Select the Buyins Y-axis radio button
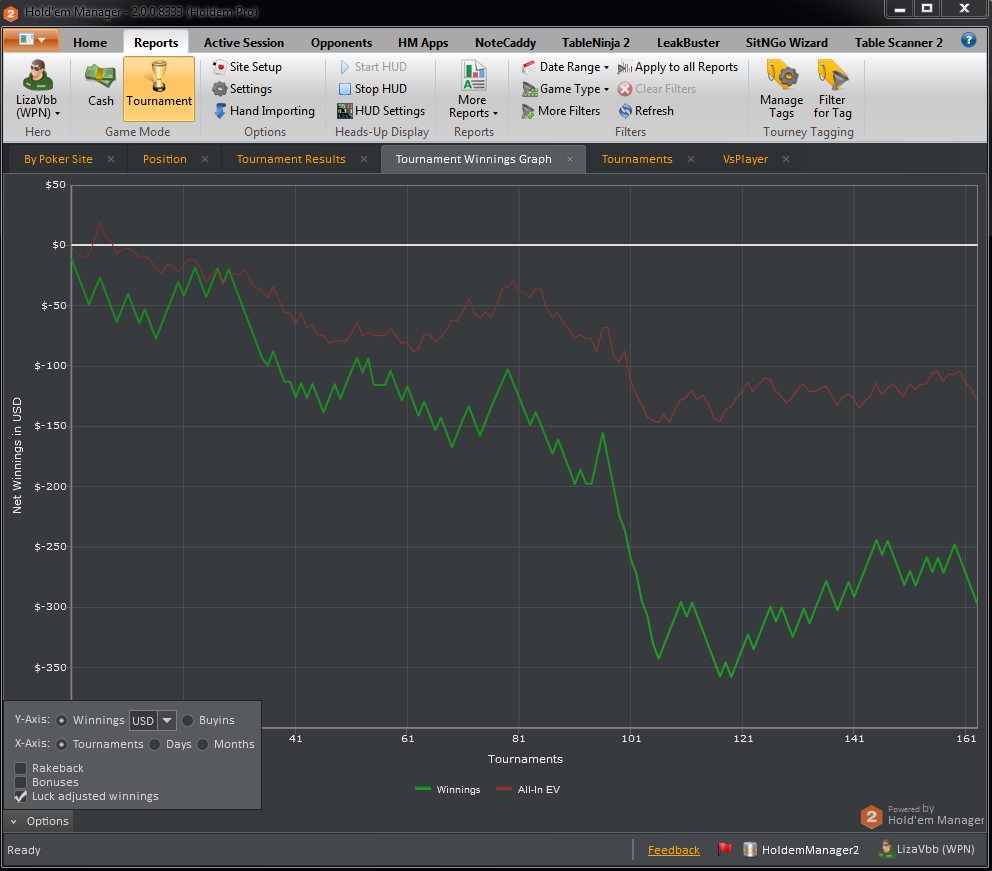 coord(188,720)
